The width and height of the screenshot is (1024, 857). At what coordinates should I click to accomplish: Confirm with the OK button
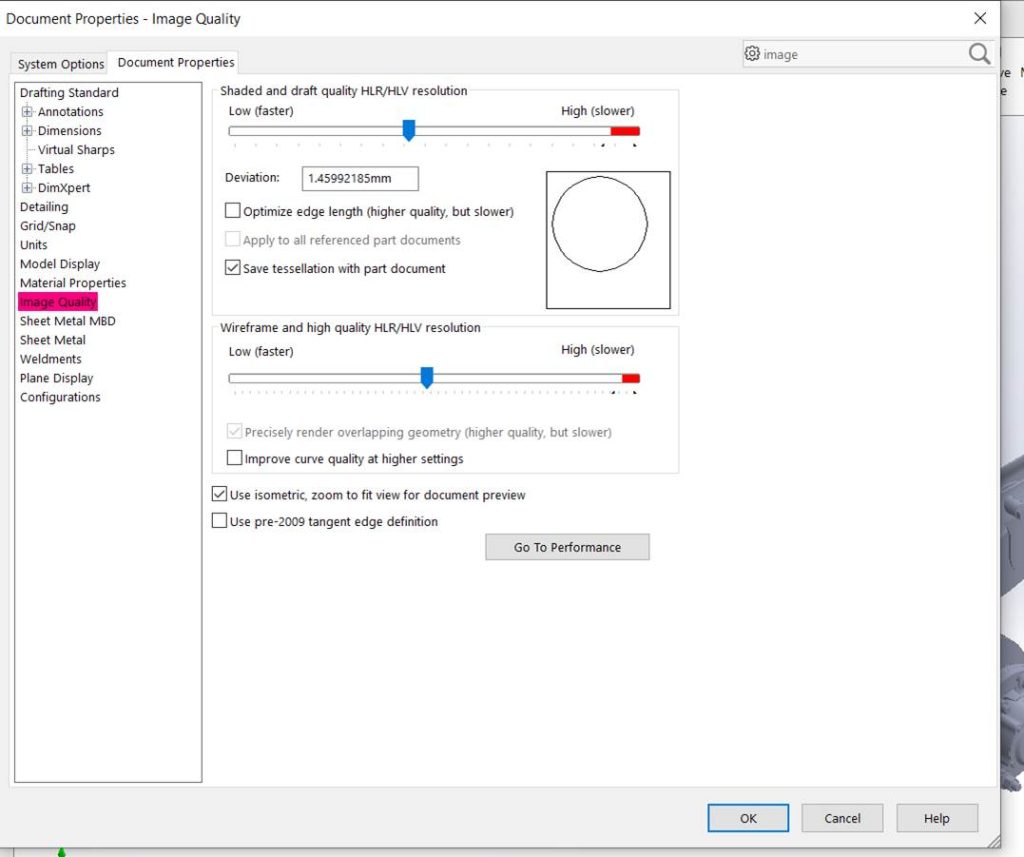click(748, 818)
